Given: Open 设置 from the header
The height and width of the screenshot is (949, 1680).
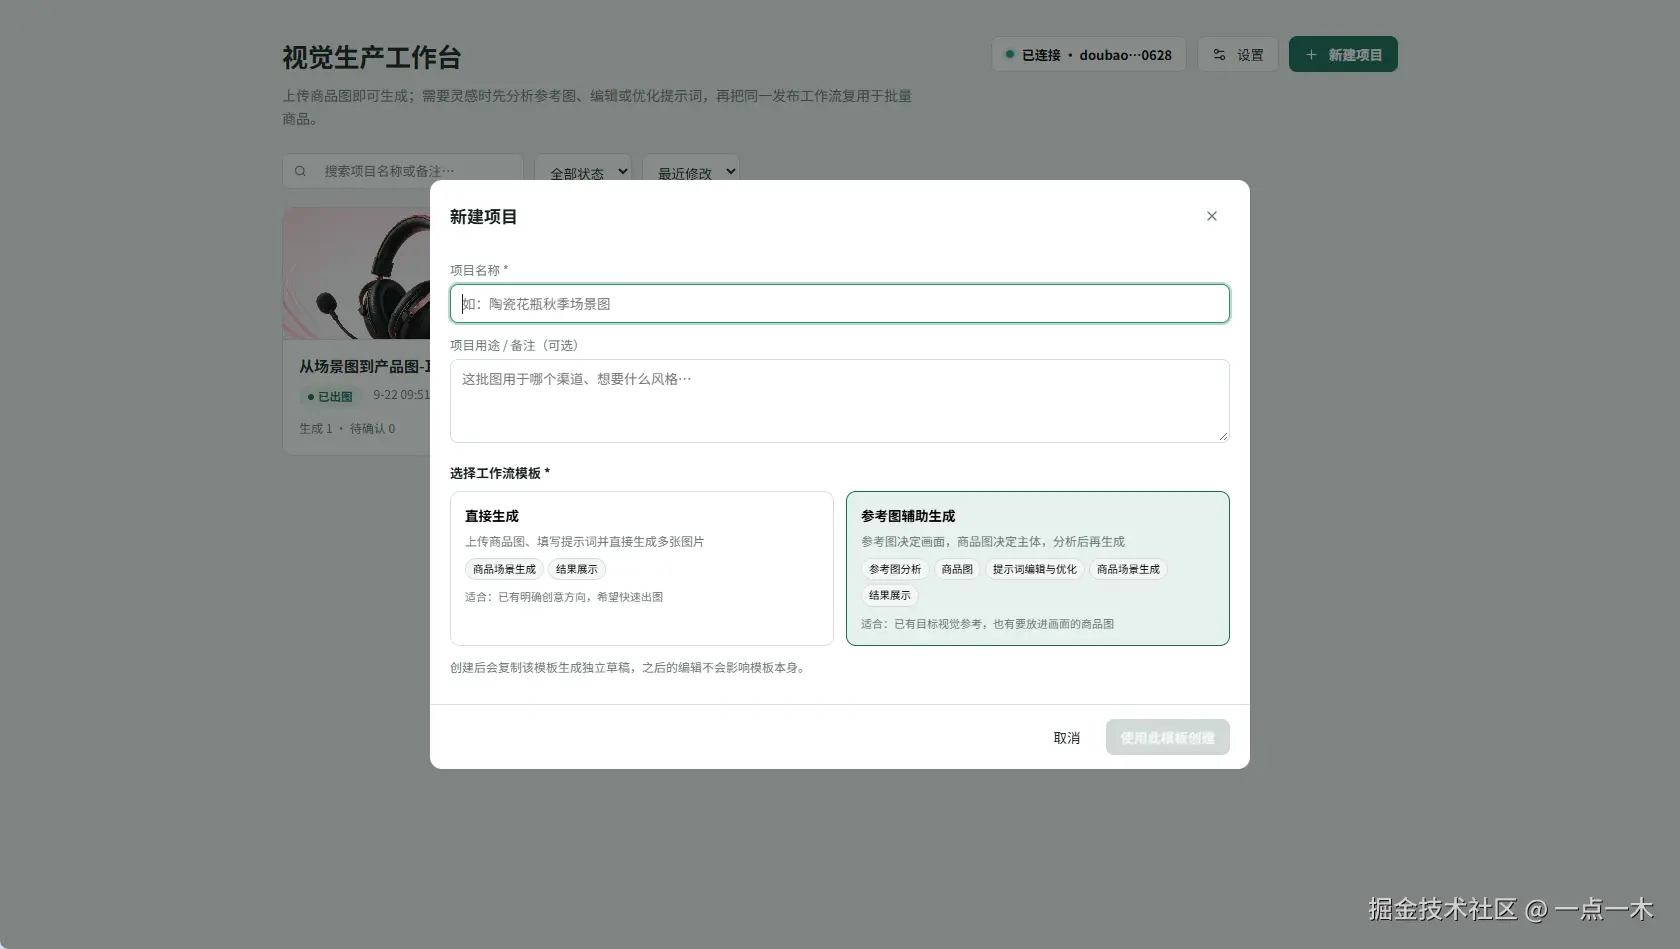Looking at the screenshot, I should point(1238,55).
